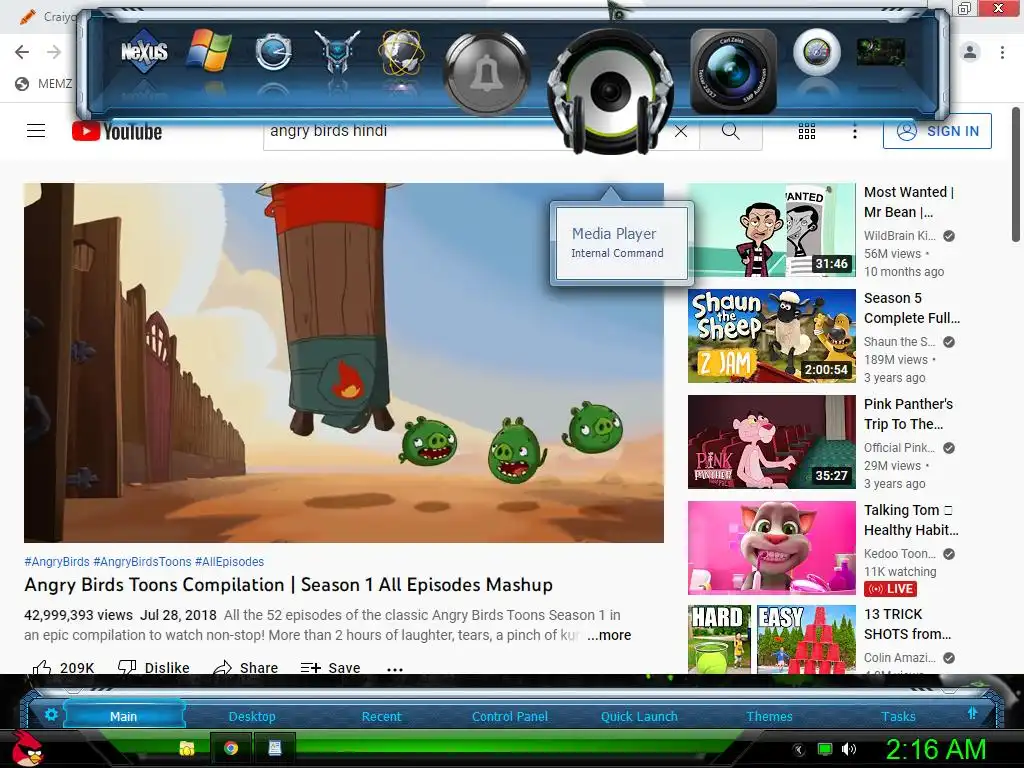Open the Chrome profile avatar icon

(x=970, y=52)
